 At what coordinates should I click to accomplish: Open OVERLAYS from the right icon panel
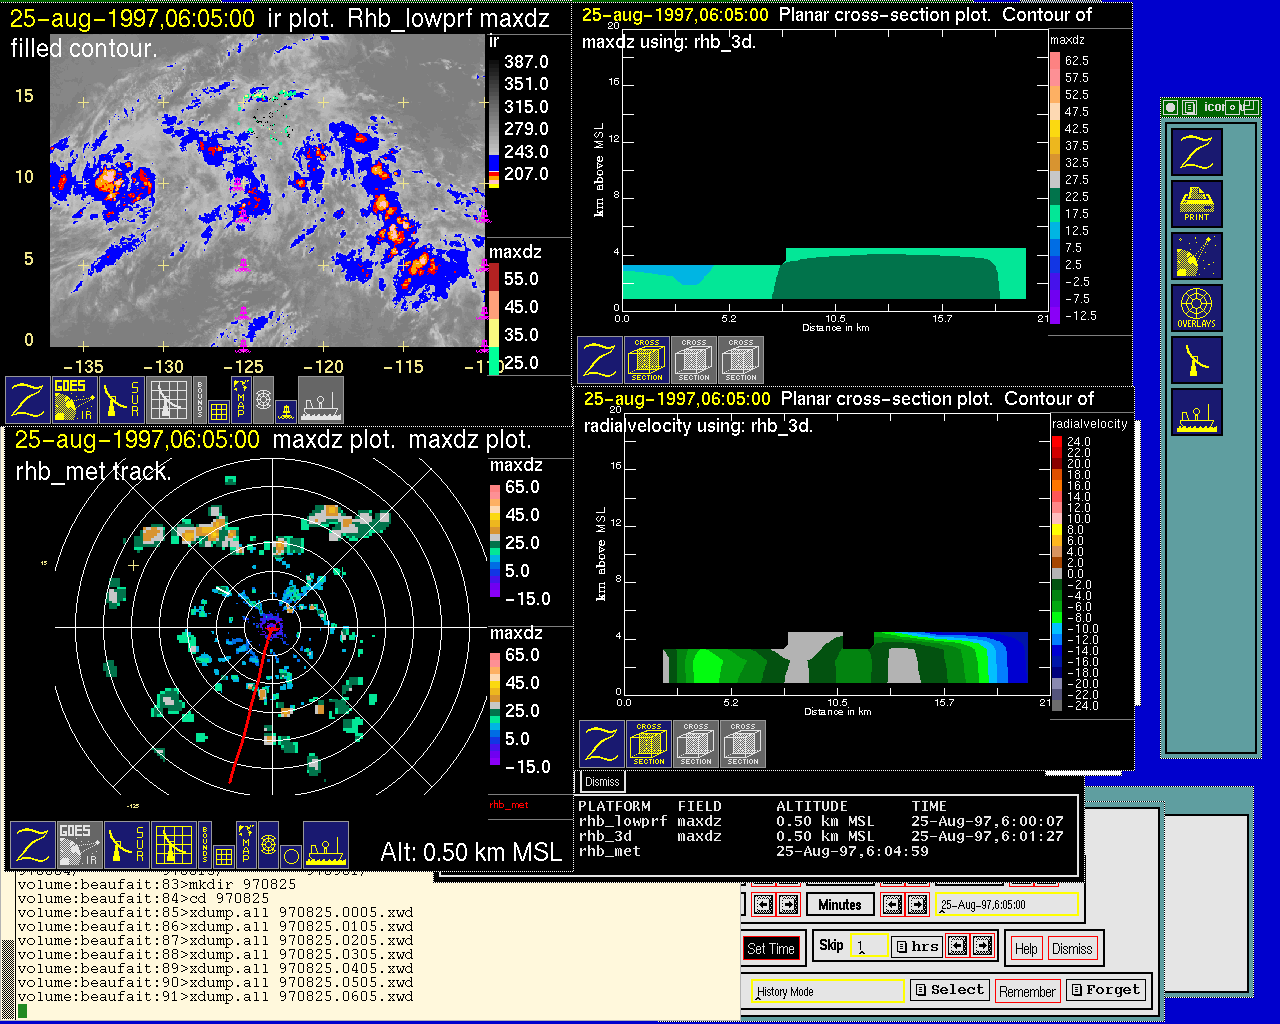[1197, 309]
